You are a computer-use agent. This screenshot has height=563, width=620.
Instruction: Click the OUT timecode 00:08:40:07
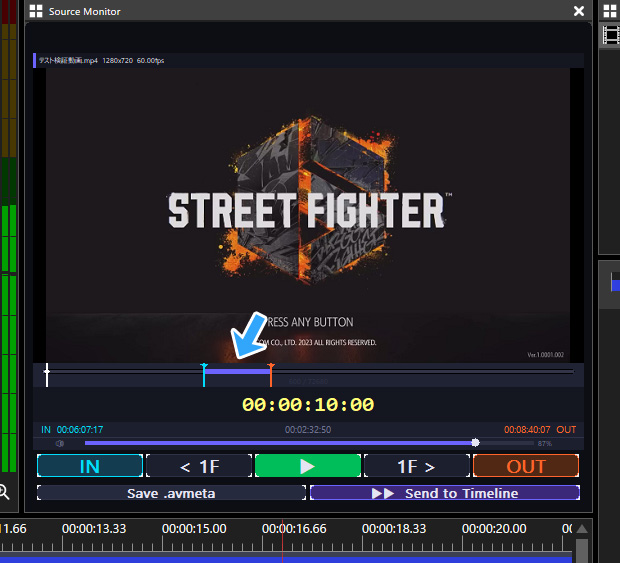coord(527,430)
